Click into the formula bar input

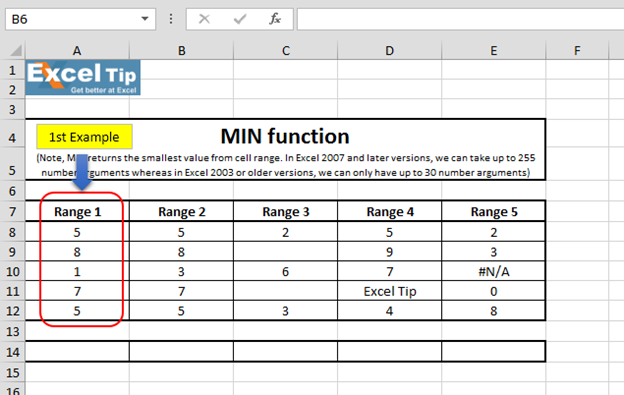460,19
